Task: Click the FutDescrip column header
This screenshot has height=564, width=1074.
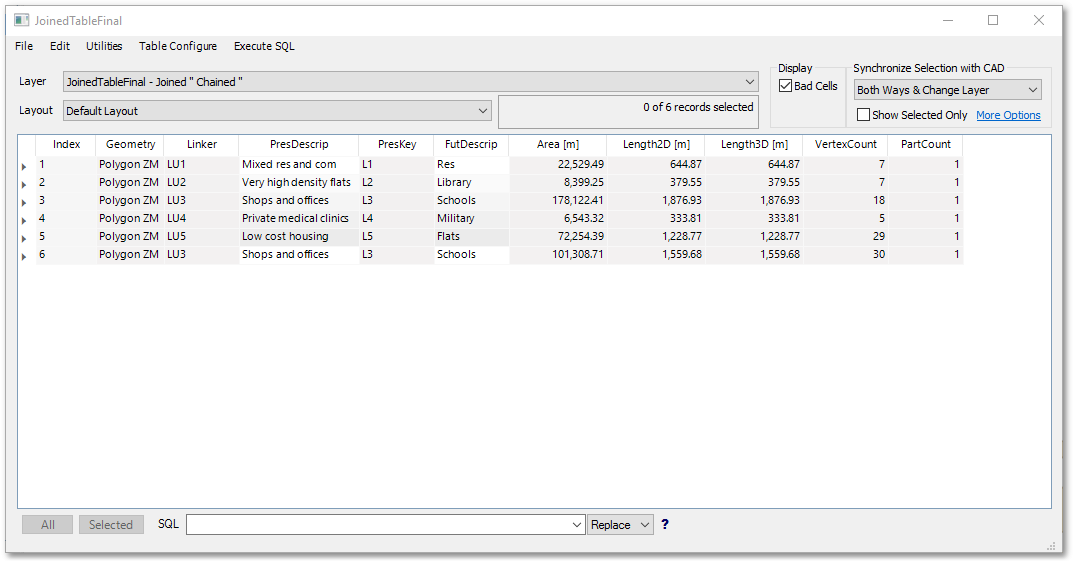Action: pos(471,145)
